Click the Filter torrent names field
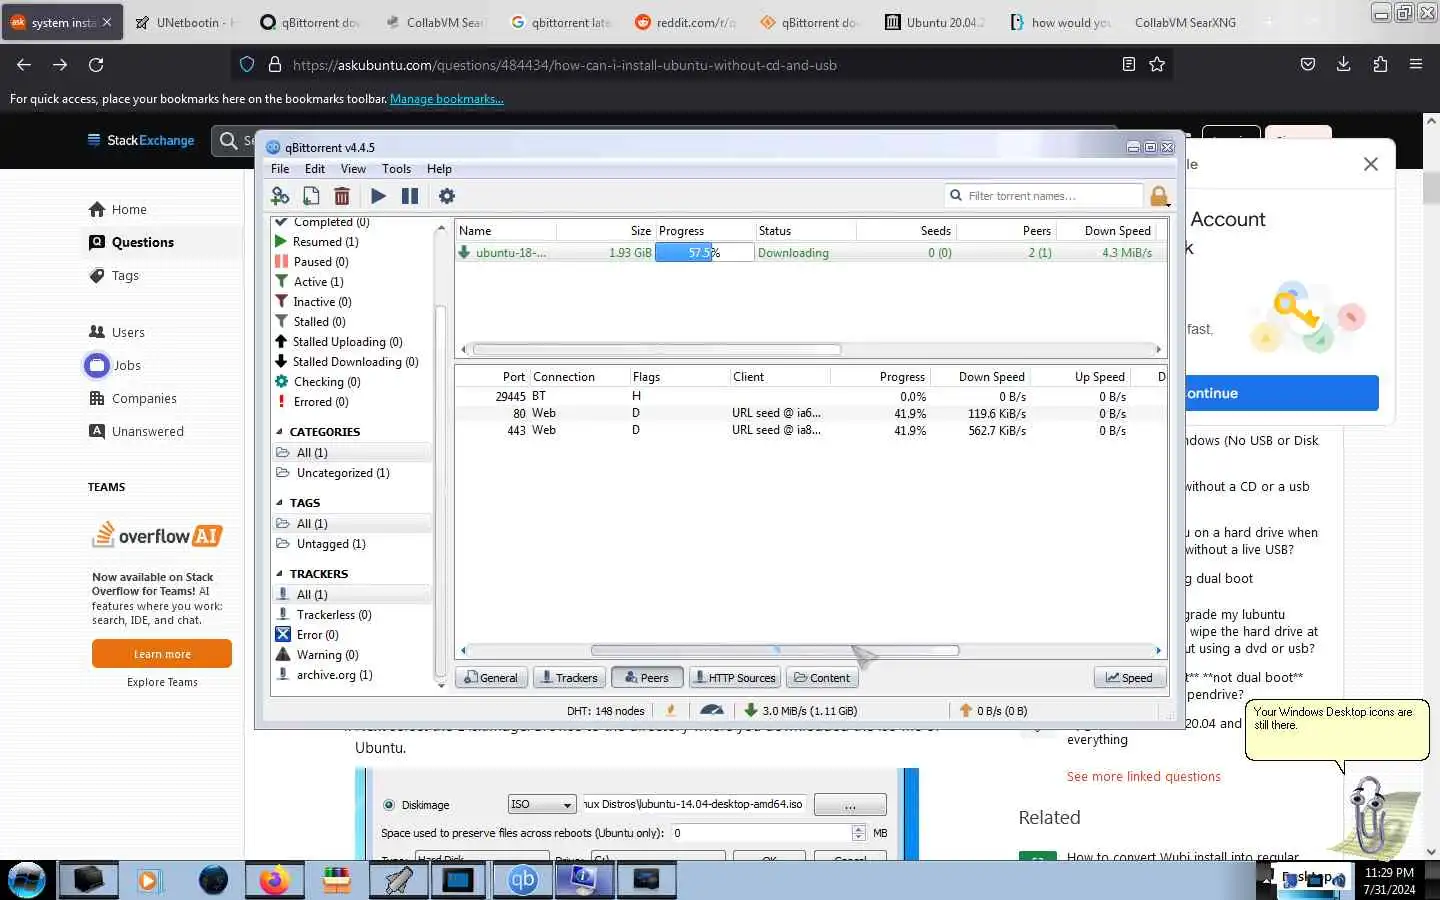The height and width of the screenshot is (900, 1440). [x=1043, y=196]
